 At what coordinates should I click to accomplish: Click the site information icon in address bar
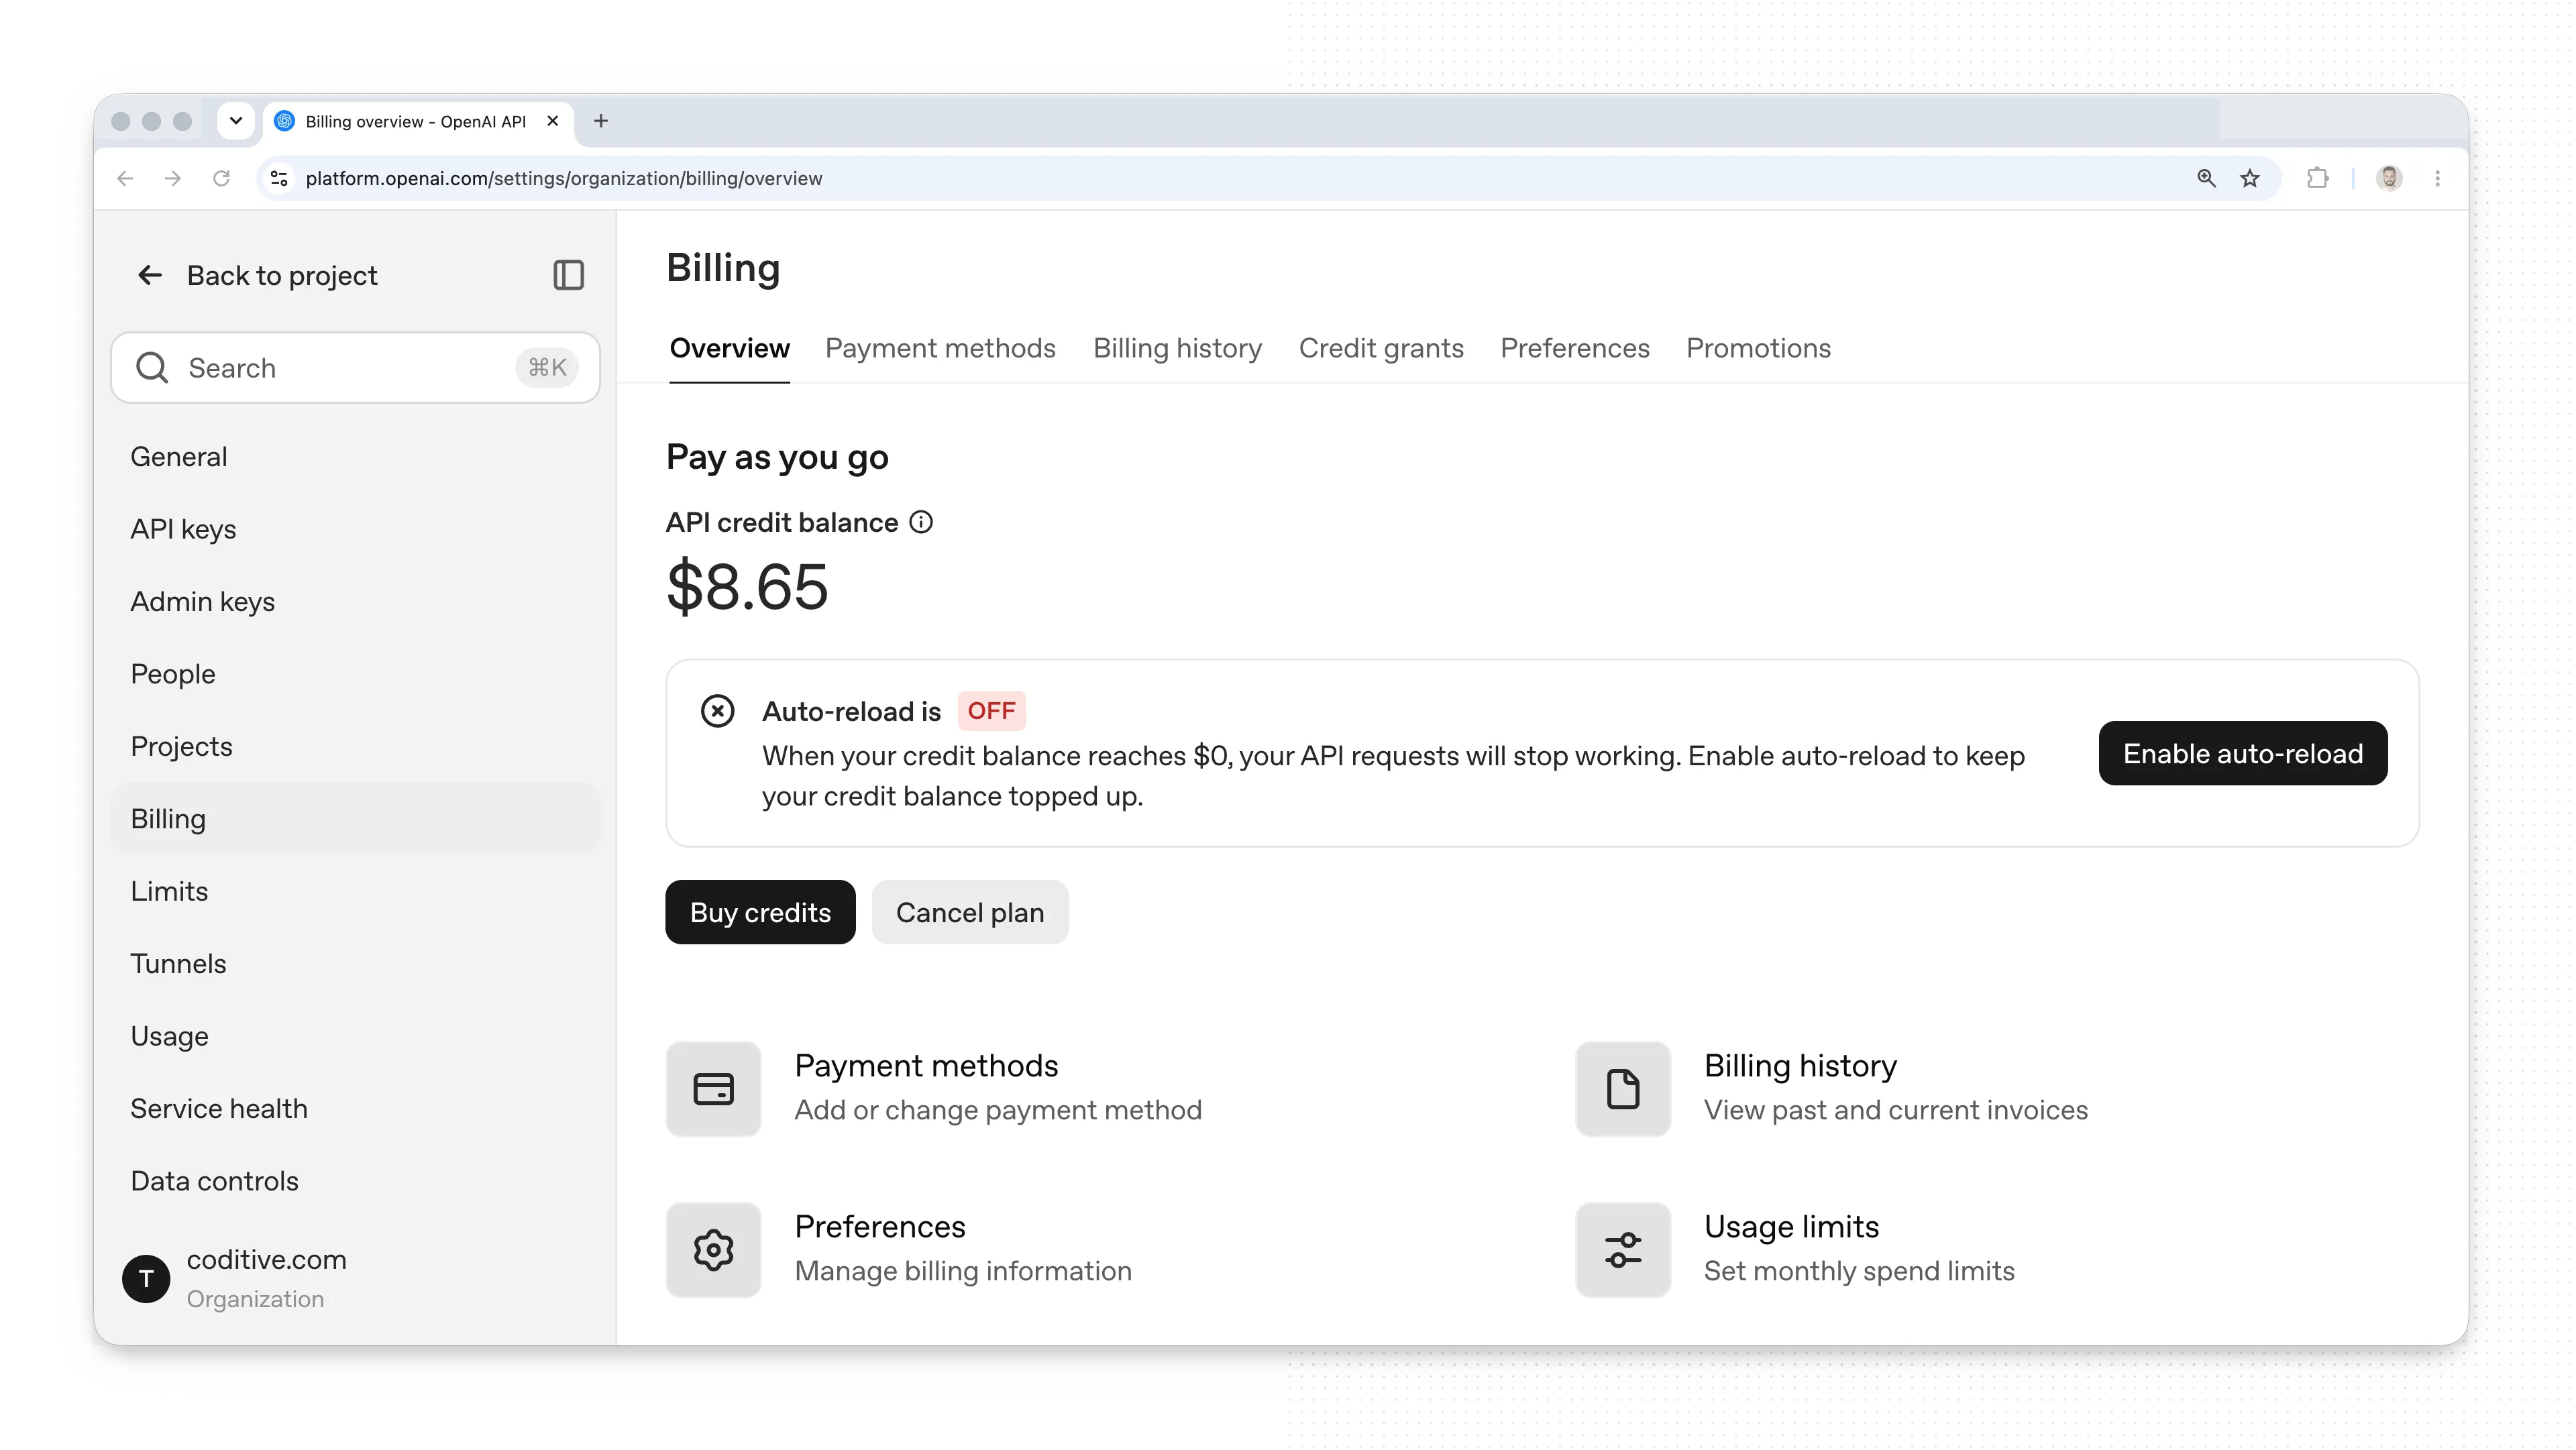(279, 178)
